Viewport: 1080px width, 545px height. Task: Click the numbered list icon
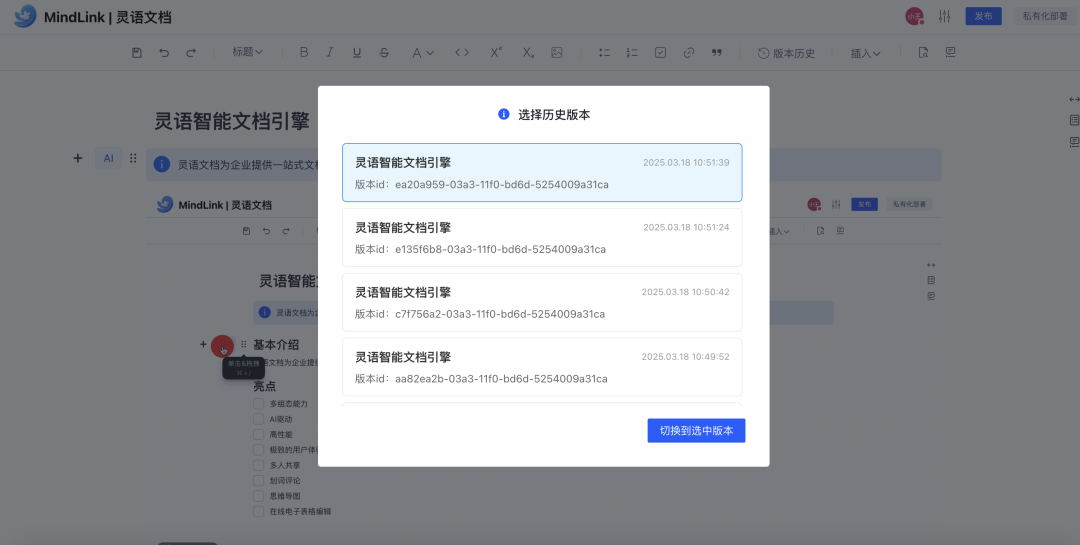(x=632, y=52)
